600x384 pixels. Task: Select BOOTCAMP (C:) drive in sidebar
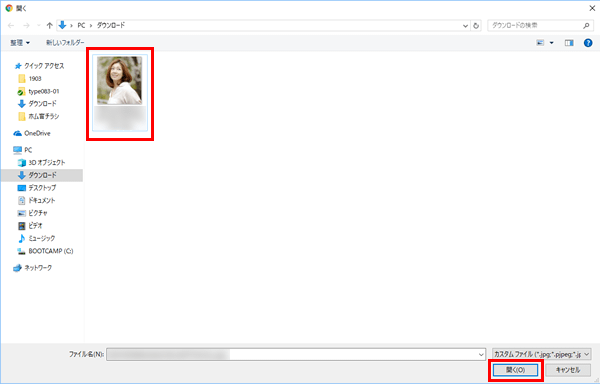pos(45,251)
